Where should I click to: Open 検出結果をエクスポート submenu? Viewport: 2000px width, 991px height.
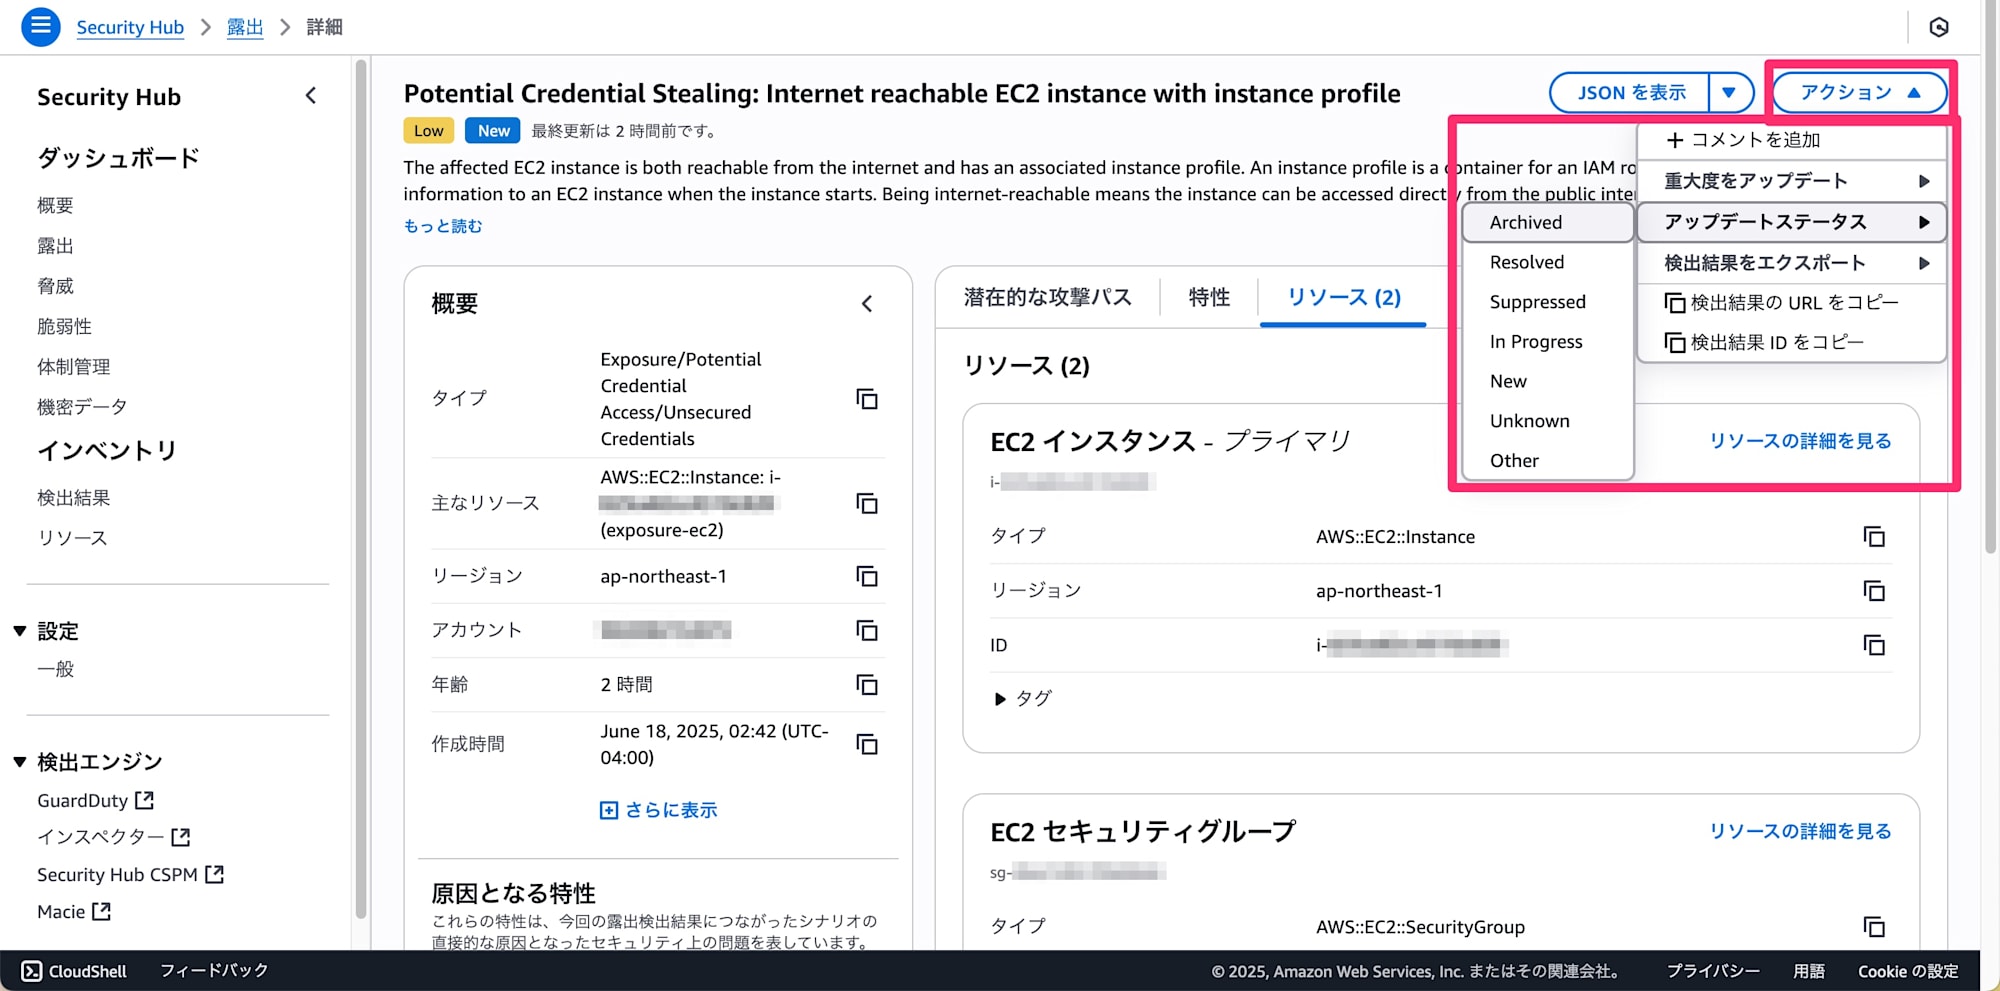point(1792,263)
